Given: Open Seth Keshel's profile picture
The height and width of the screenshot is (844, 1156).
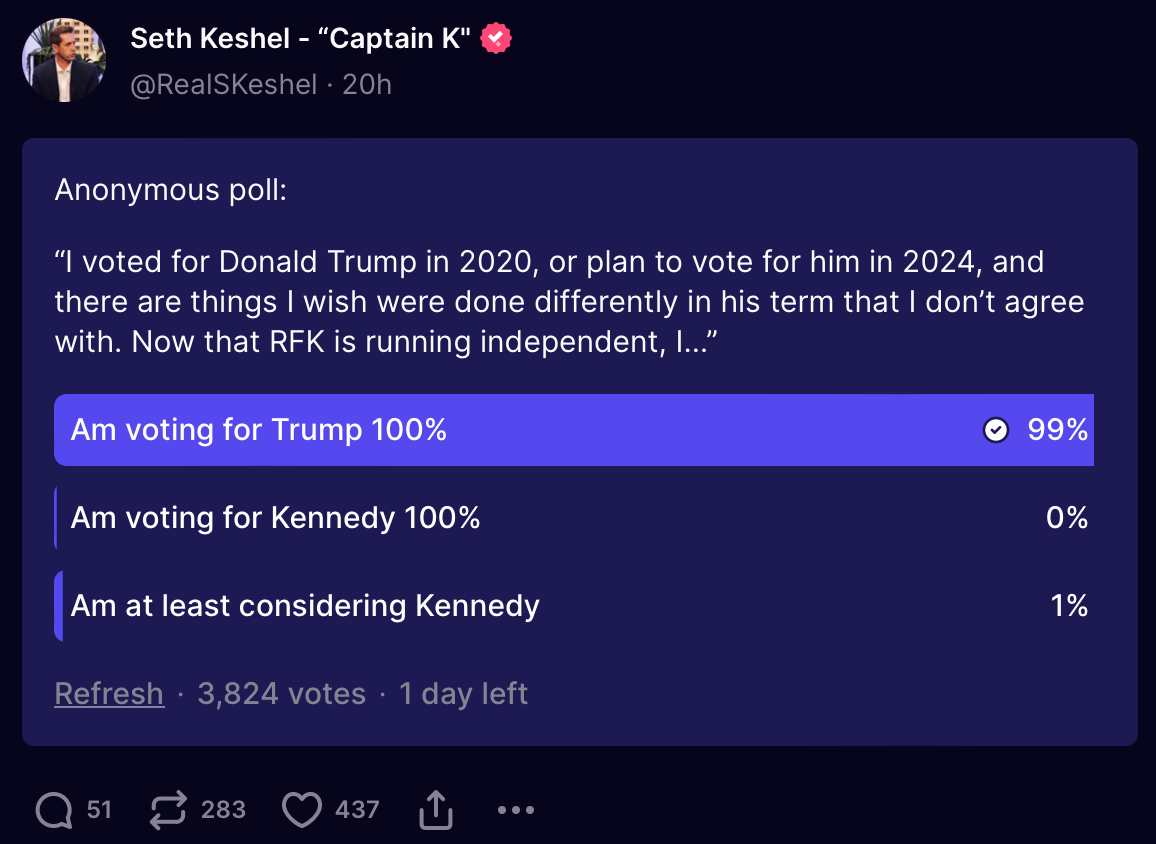Looking at the screenshot, I should [64, 59].
